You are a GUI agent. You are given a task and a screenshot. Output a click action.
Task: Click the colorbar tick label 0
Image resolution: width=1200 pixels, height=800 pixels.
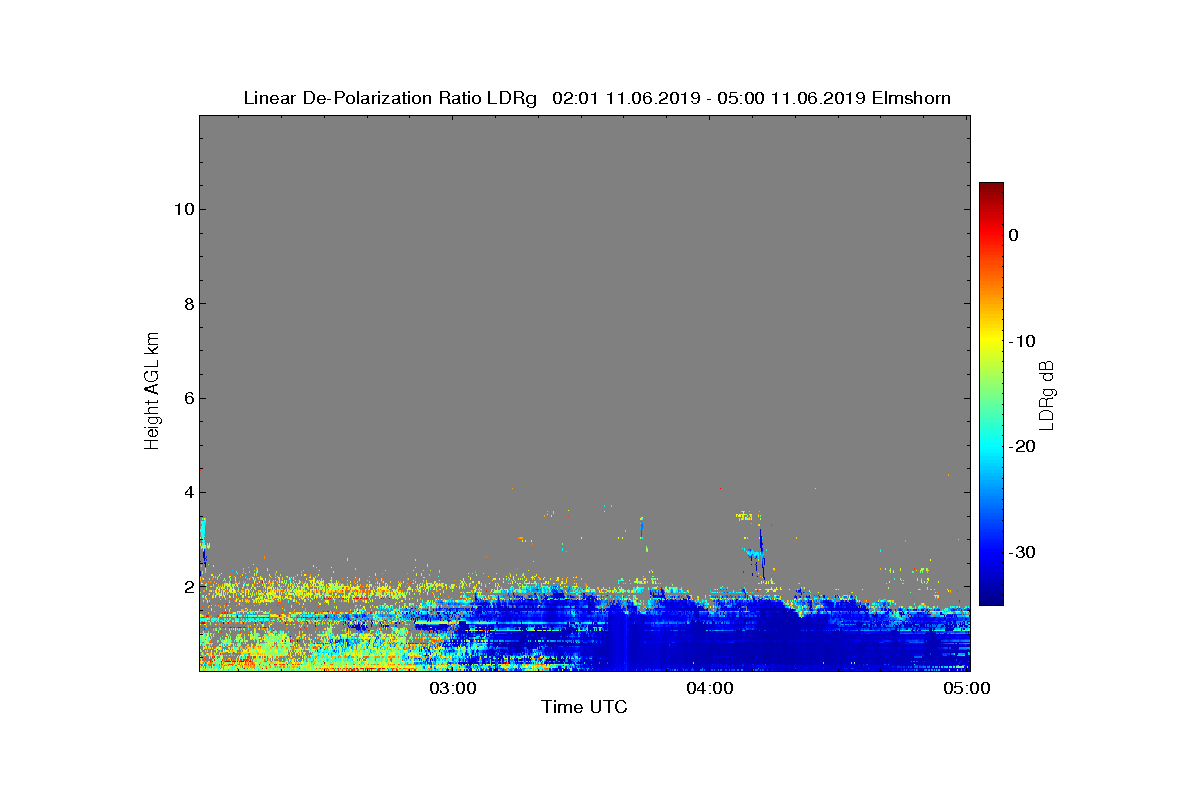click(1014, 235)
